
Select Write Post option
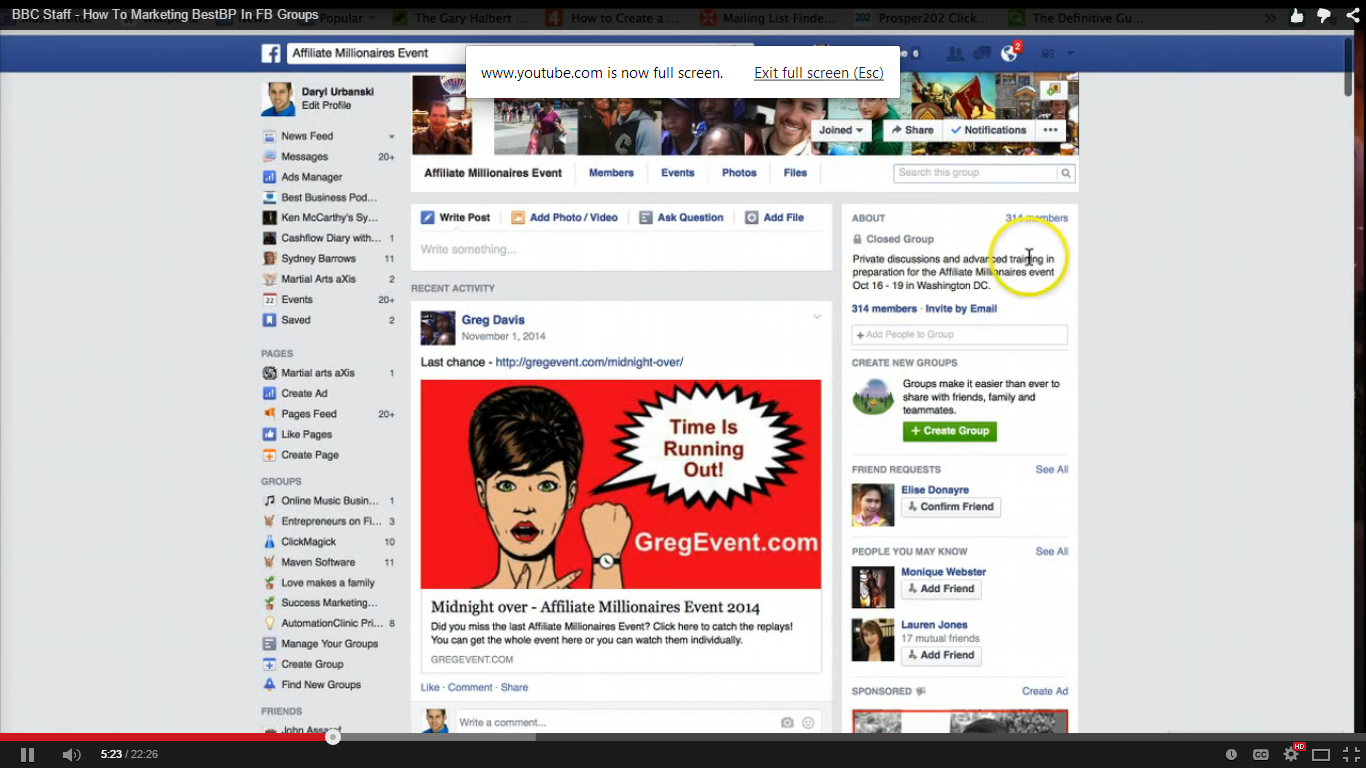pos(456,217)
